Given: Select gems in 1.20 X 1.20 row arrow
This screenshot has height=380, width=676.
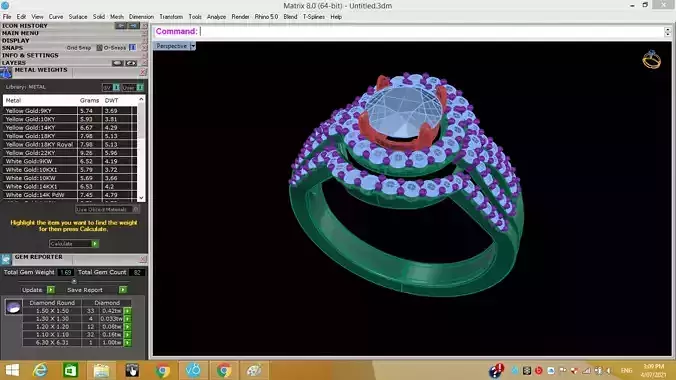Looking at the screenshot, I should (x=128, y=327).
